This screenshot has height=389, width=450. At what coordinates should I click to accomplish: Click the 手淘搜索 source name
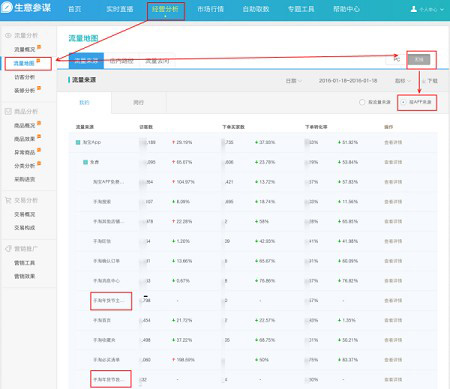(102, 202)
